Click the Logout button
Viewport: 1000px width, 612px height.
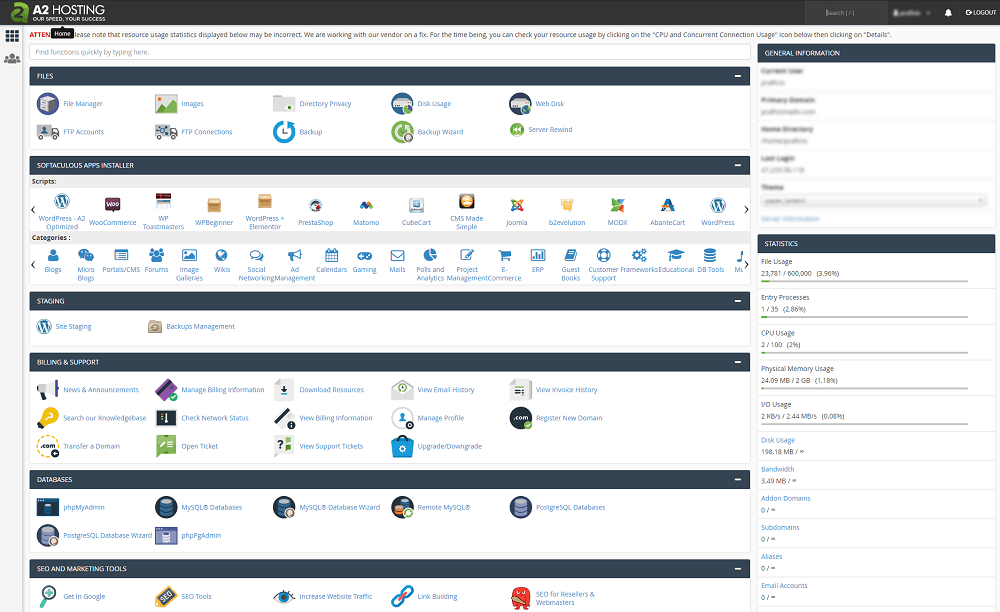[980, 13]
